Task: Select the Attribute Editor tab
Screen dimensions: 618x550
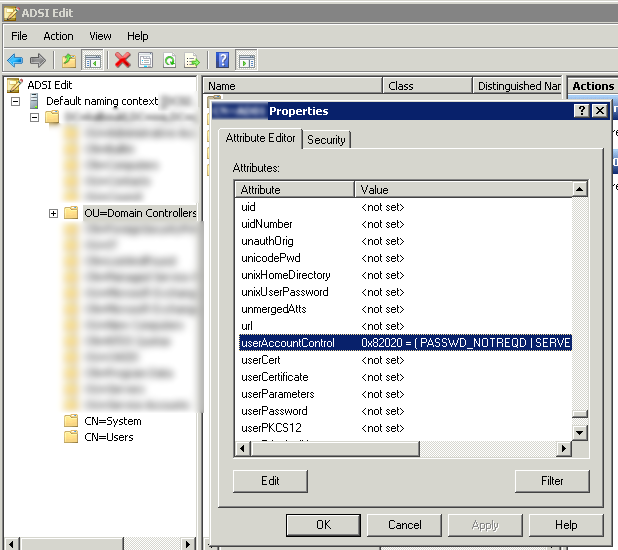Action: pyautogui.click(x=260, y=138)
